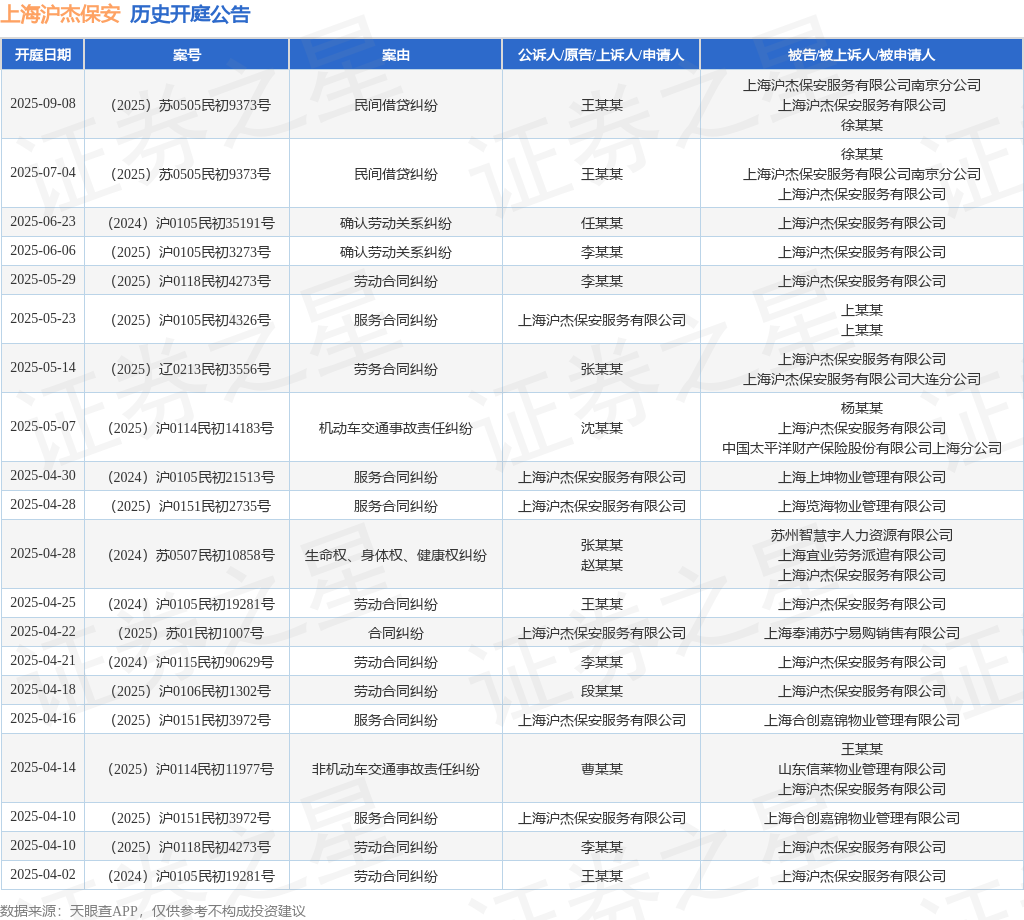
Task: Select case number (2025)沪0105民初3273号
Action: pos(190,252)
